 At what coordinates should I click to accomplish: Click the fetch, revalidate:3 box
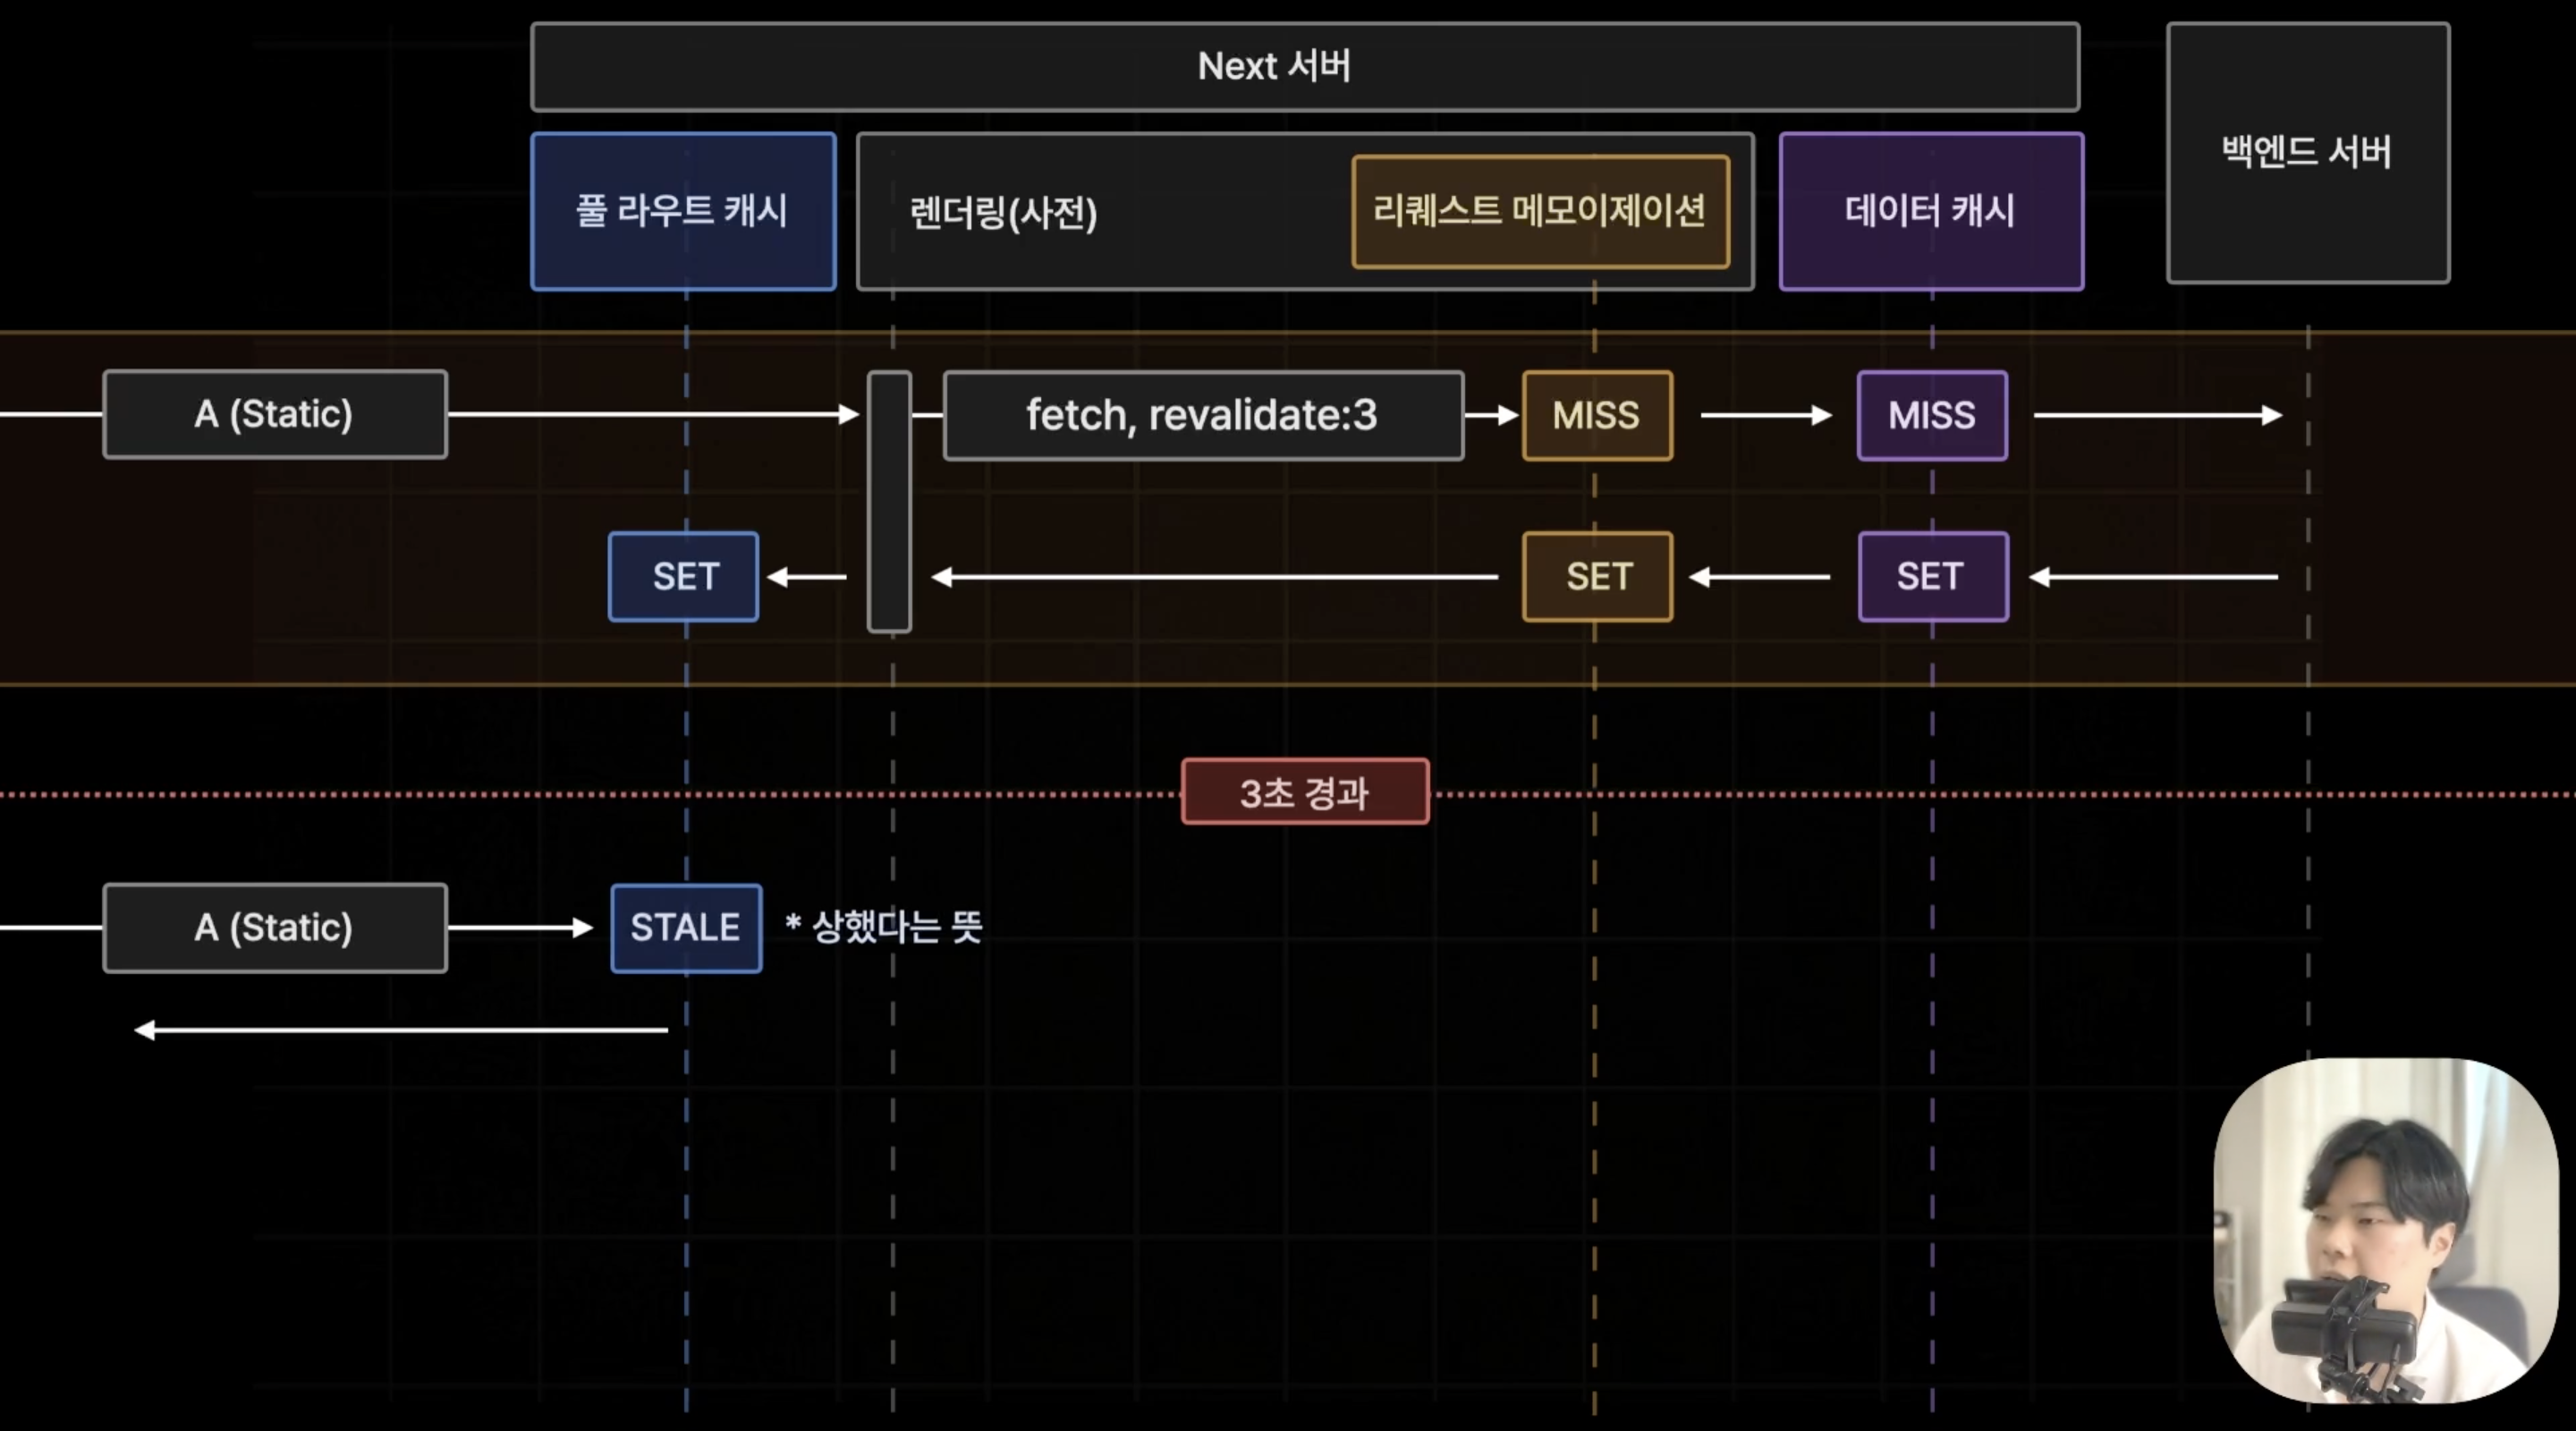coord(1204,415)
